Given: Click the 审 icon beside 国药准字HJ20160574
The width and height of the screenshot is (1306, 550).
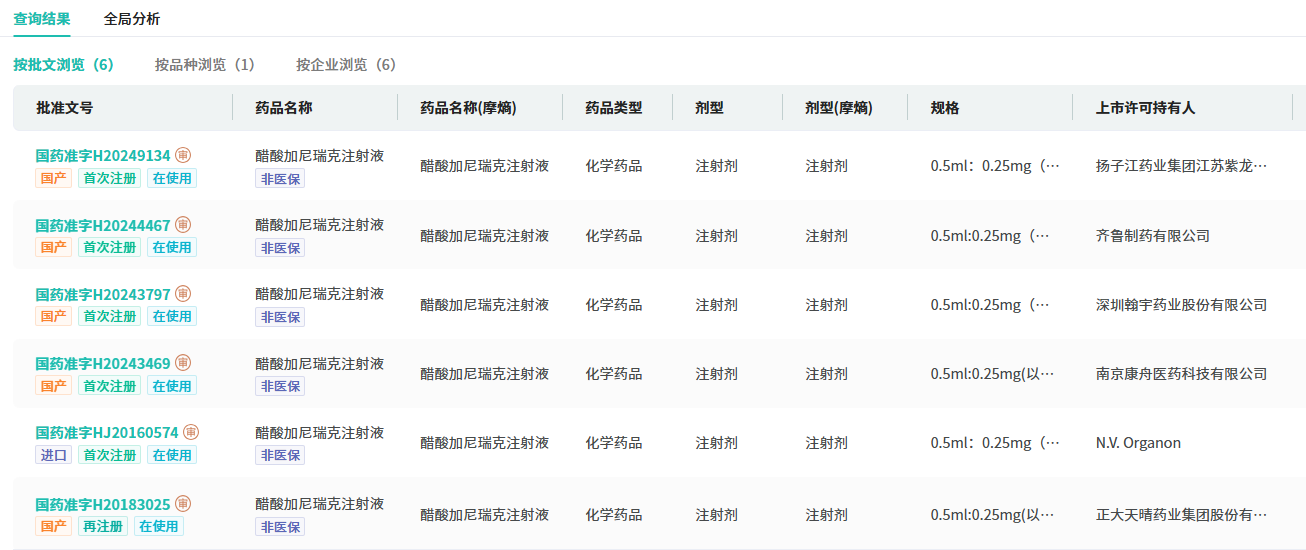Looking at the screenshot, I should click(x=191, y=433).
